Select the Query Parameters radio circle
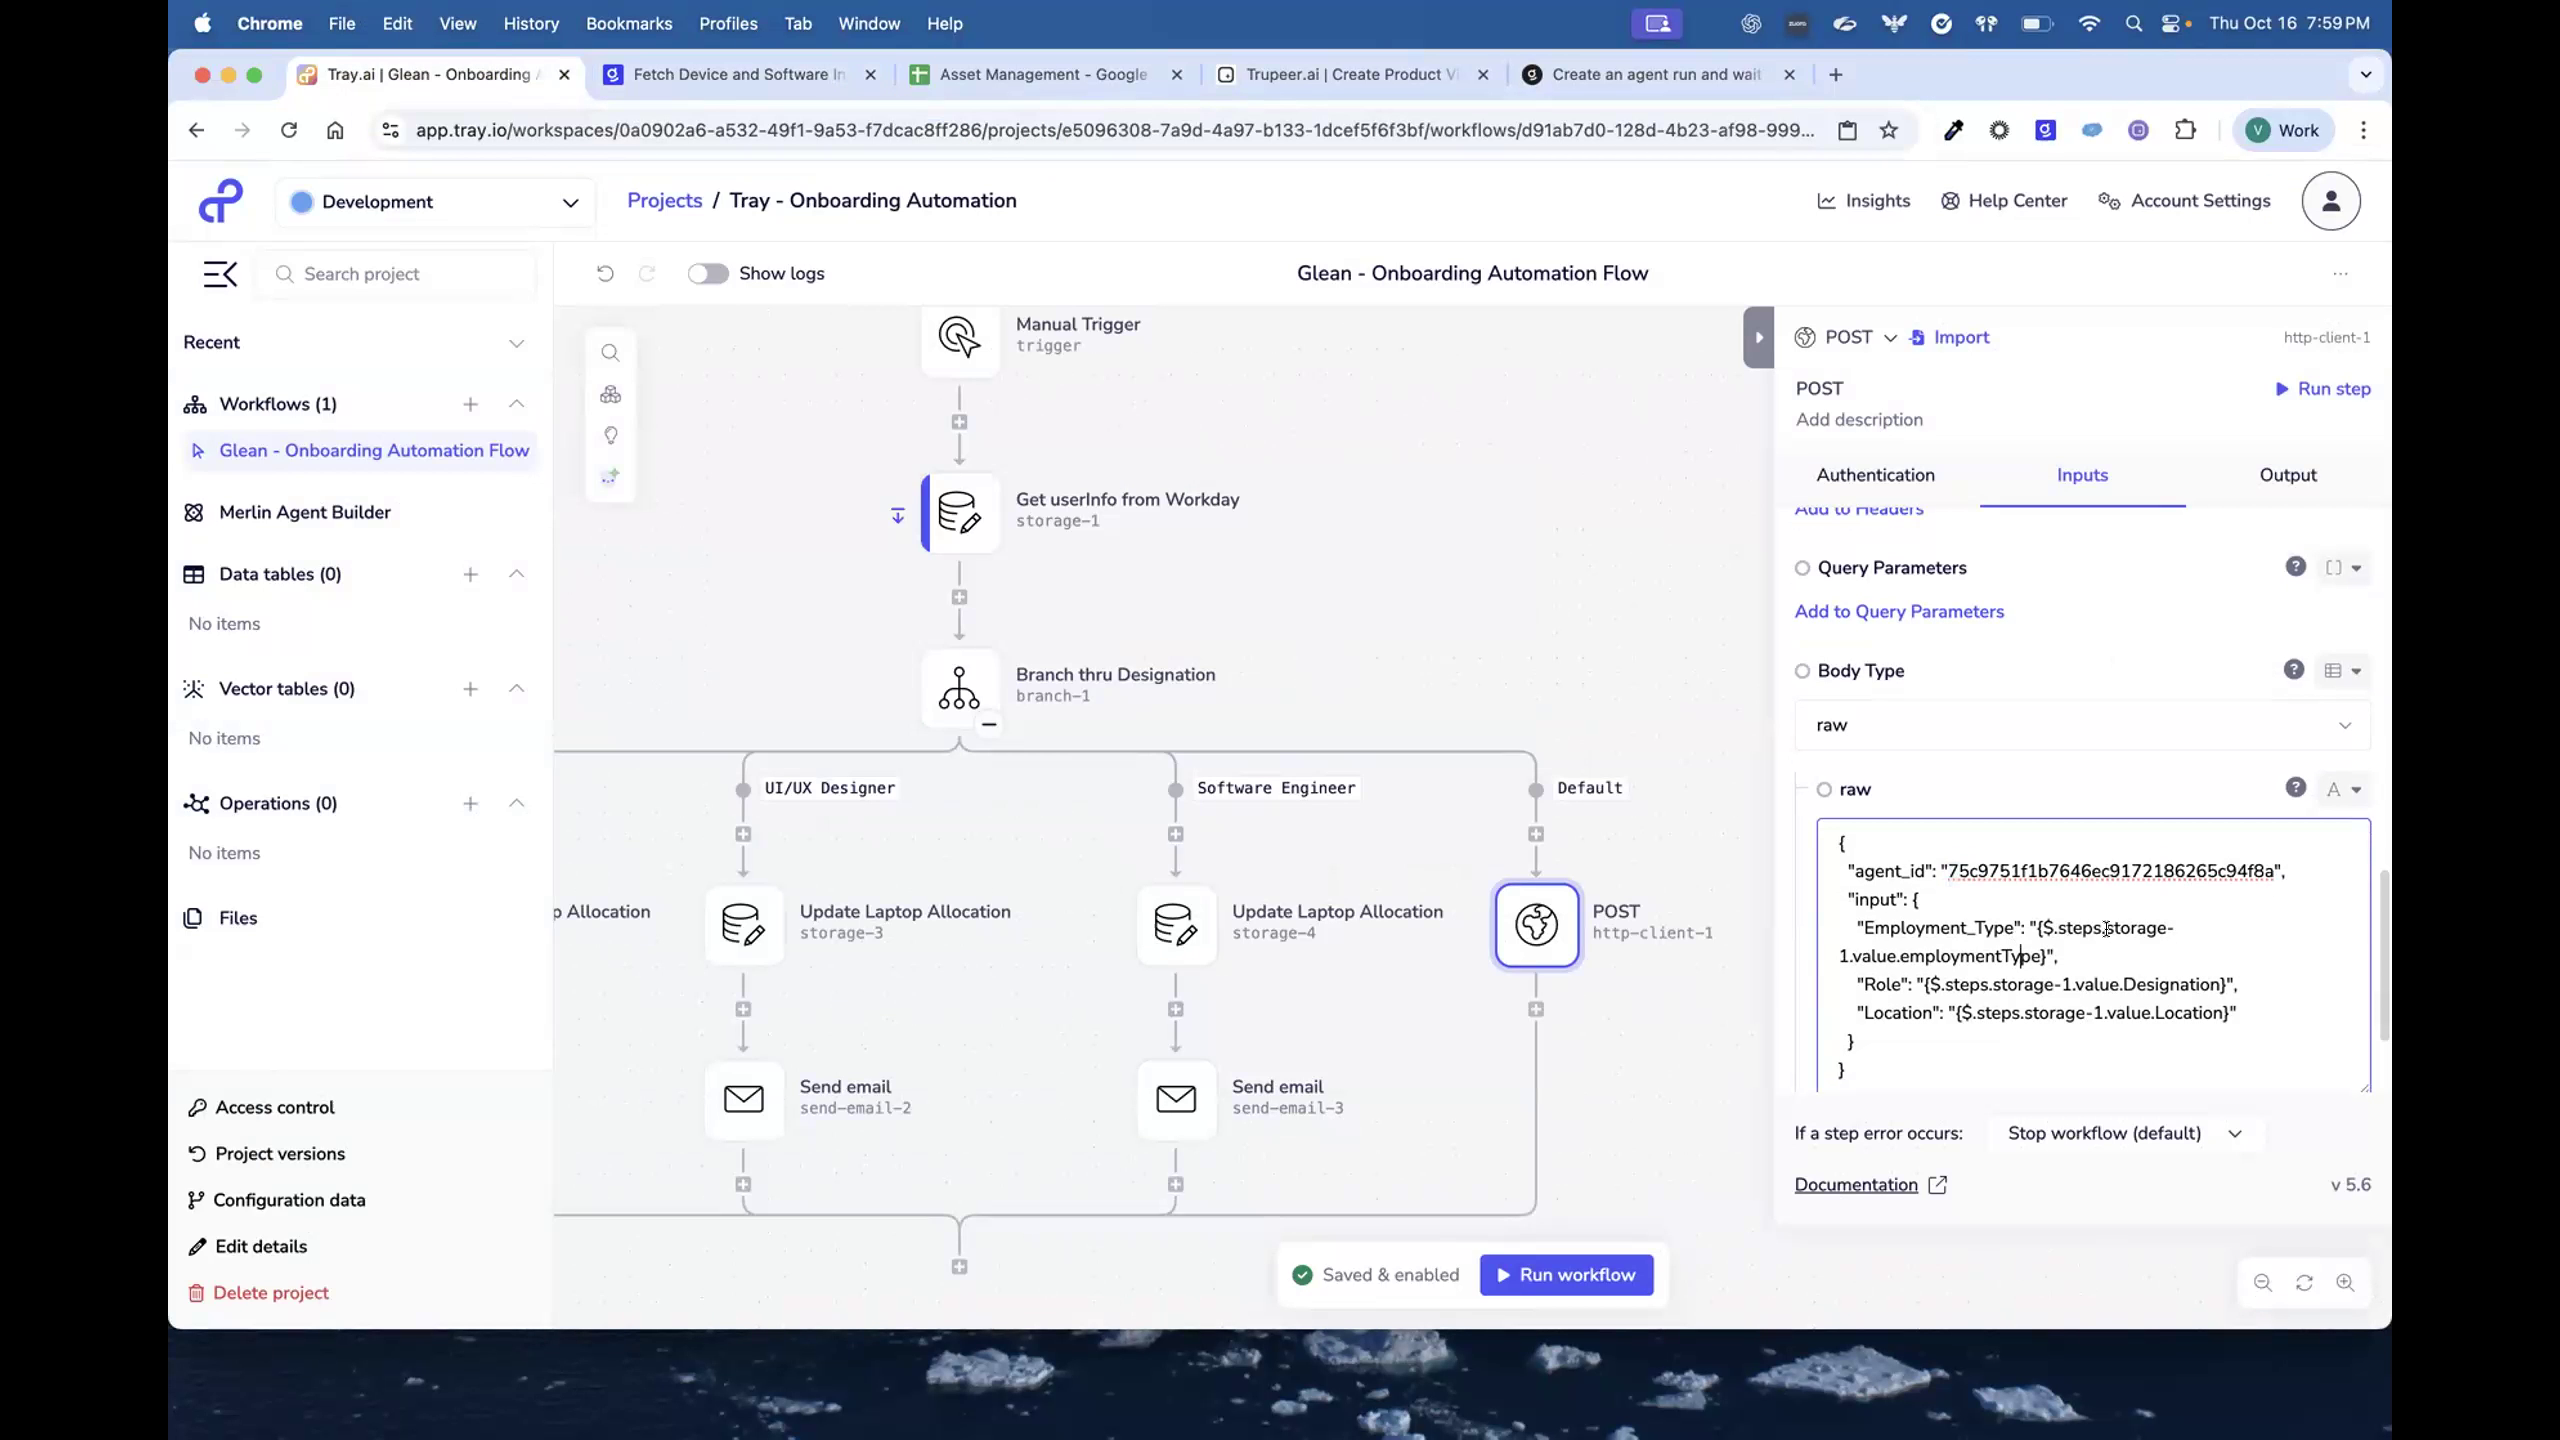The image size is (2560, 1440). click(x=1803, y=567)
